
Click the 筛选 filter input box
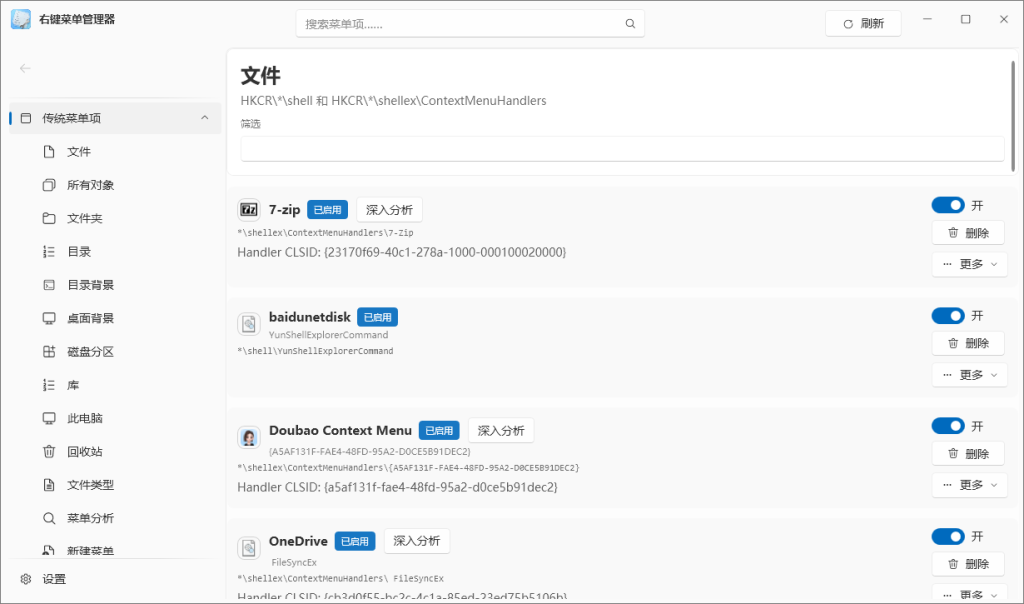(x=622, y=149)
